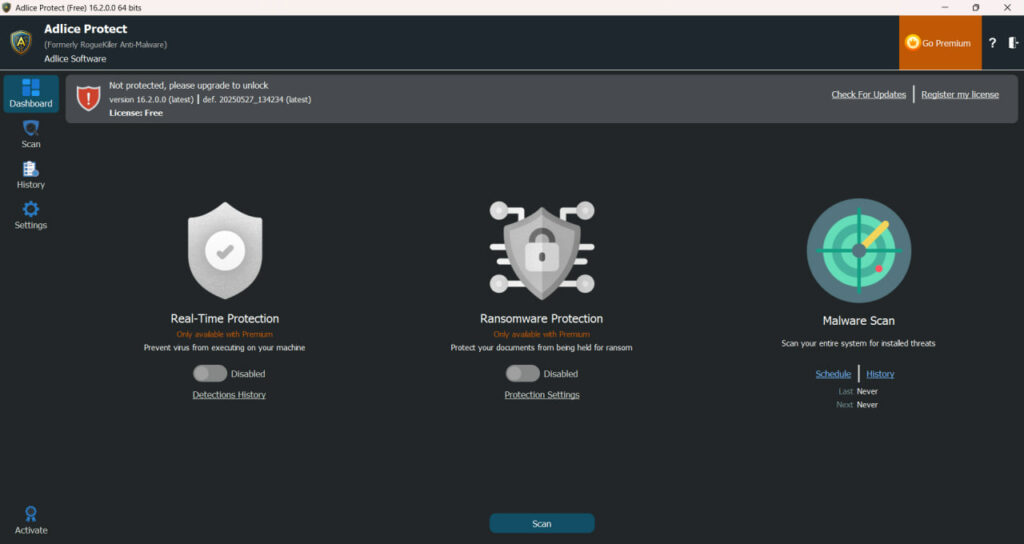The image size is (1024, 544).
Task: Click the Adlice Protect shield logo
Action: click(21, 42)
